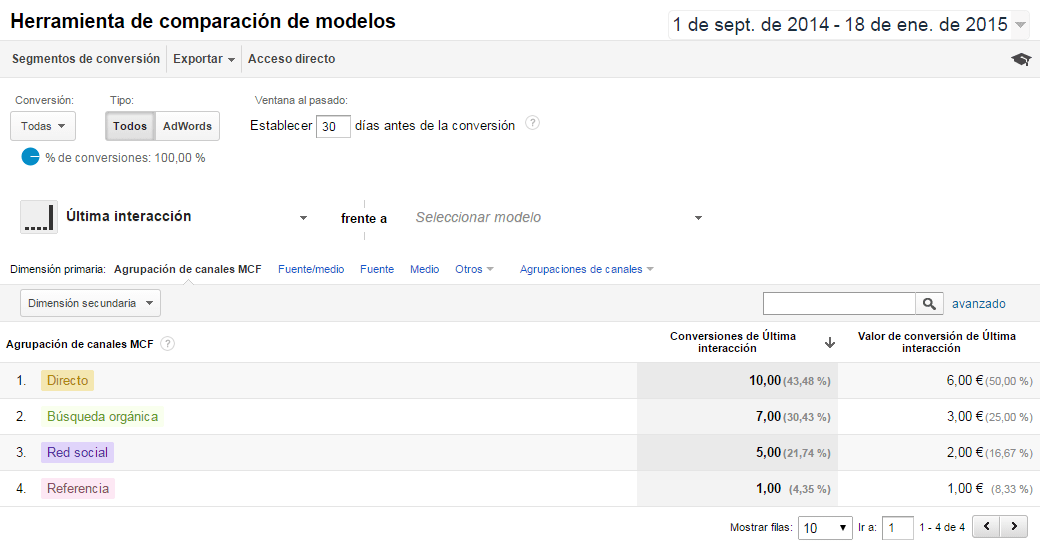This screenshot has width=1040, height=542.
Task: Go to previous page arrow
Action: point(987,526)
